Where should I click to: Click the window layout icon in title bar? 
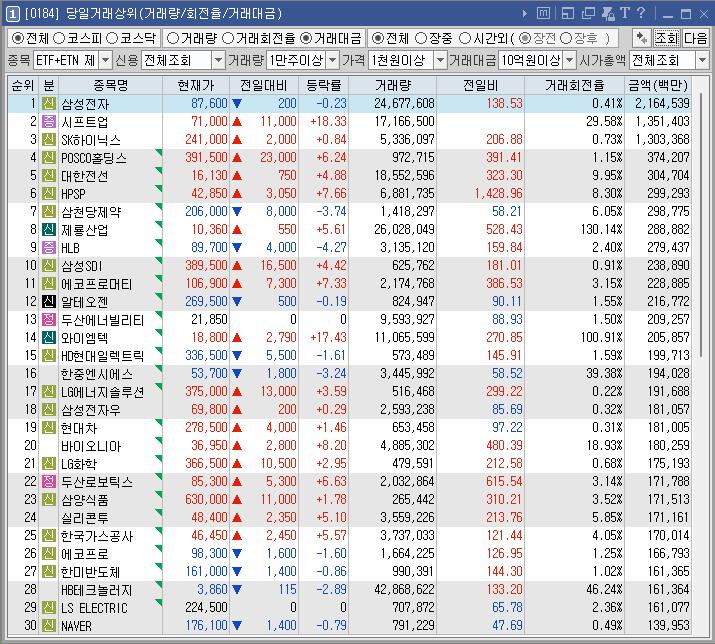click(568, 14)
